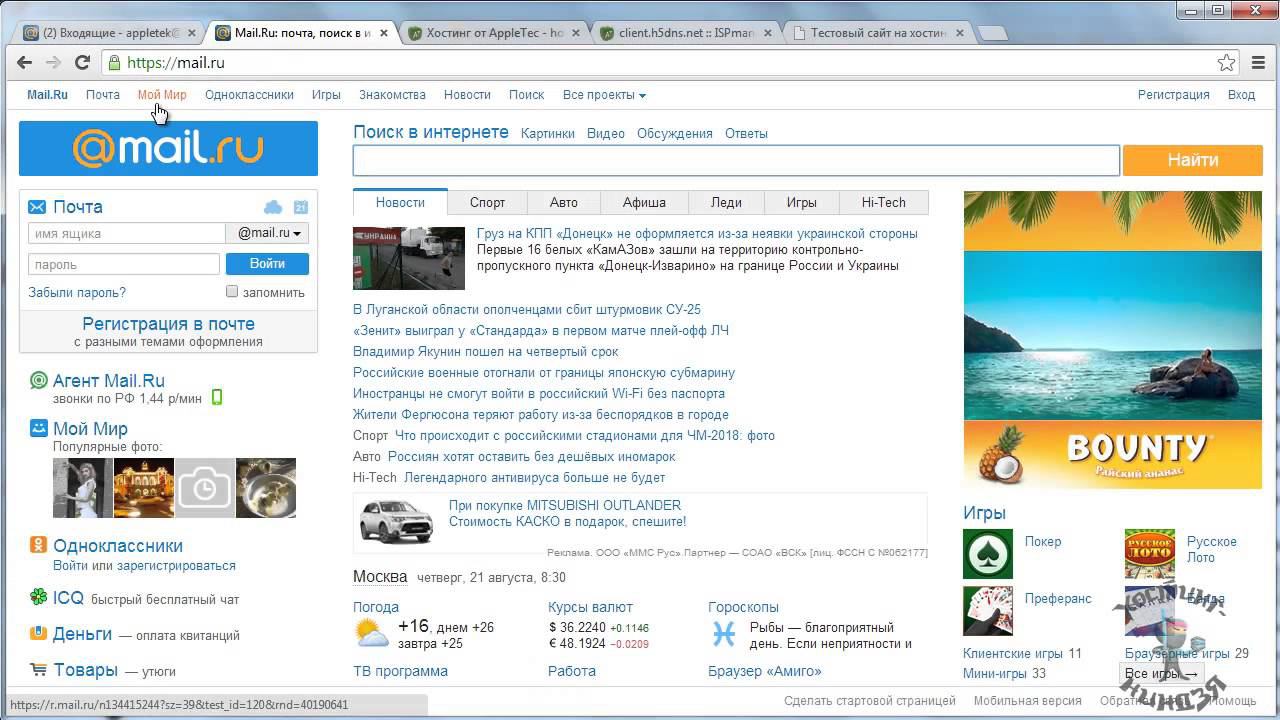1280x720 pixels.
Task: Click the Деньги wallet icon
Action: (38, 633)
